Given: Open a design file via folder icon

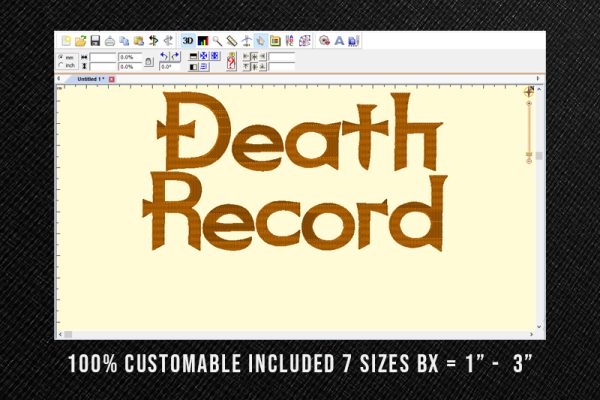Looking at the screenshot, I should 81,41.
